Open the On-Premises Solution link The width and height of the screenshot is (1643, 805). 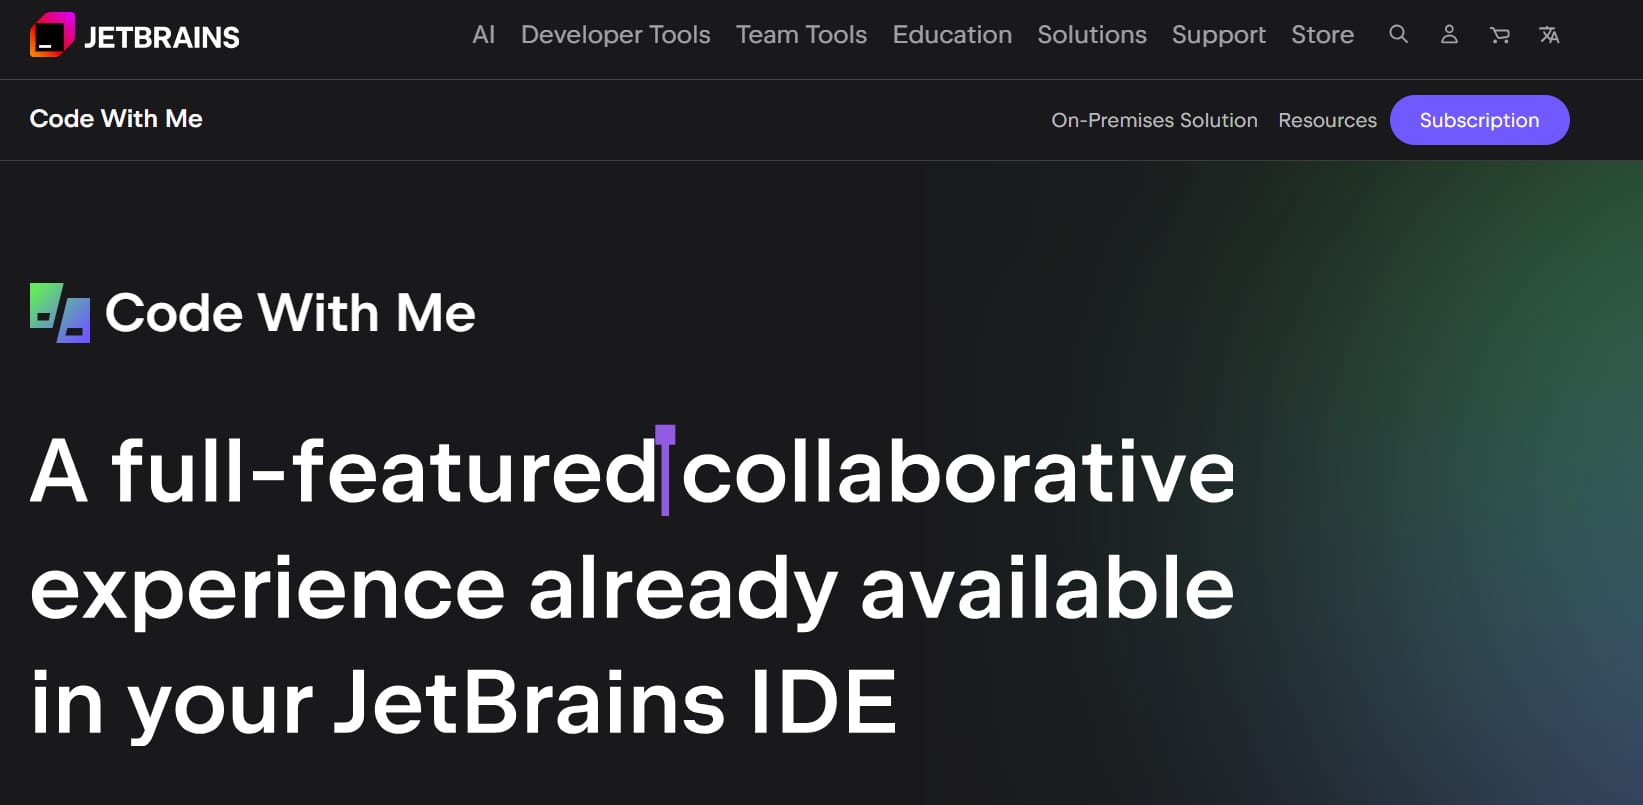(x=1155, y=120)
